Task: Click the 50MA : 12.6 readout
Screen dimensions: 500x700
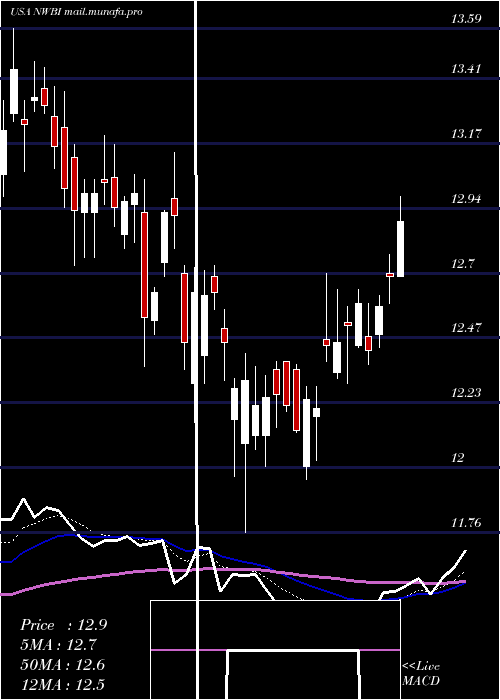Action: tap(63, 665)
